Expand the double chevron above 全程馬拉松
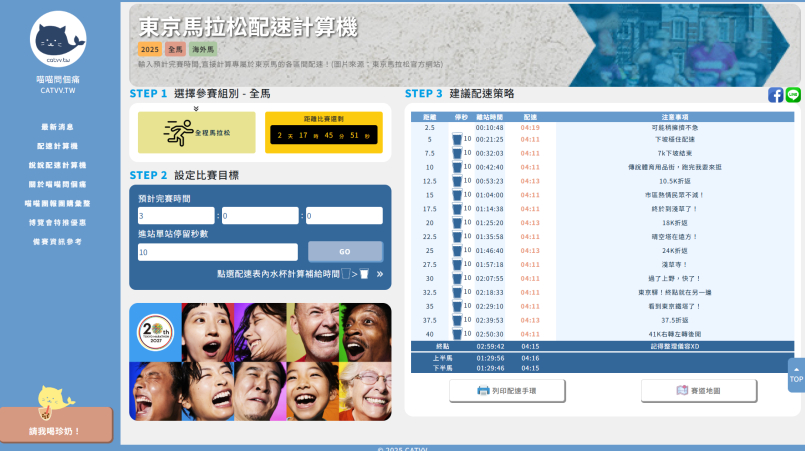Viewport: 805px width, 451px height. 196,108
